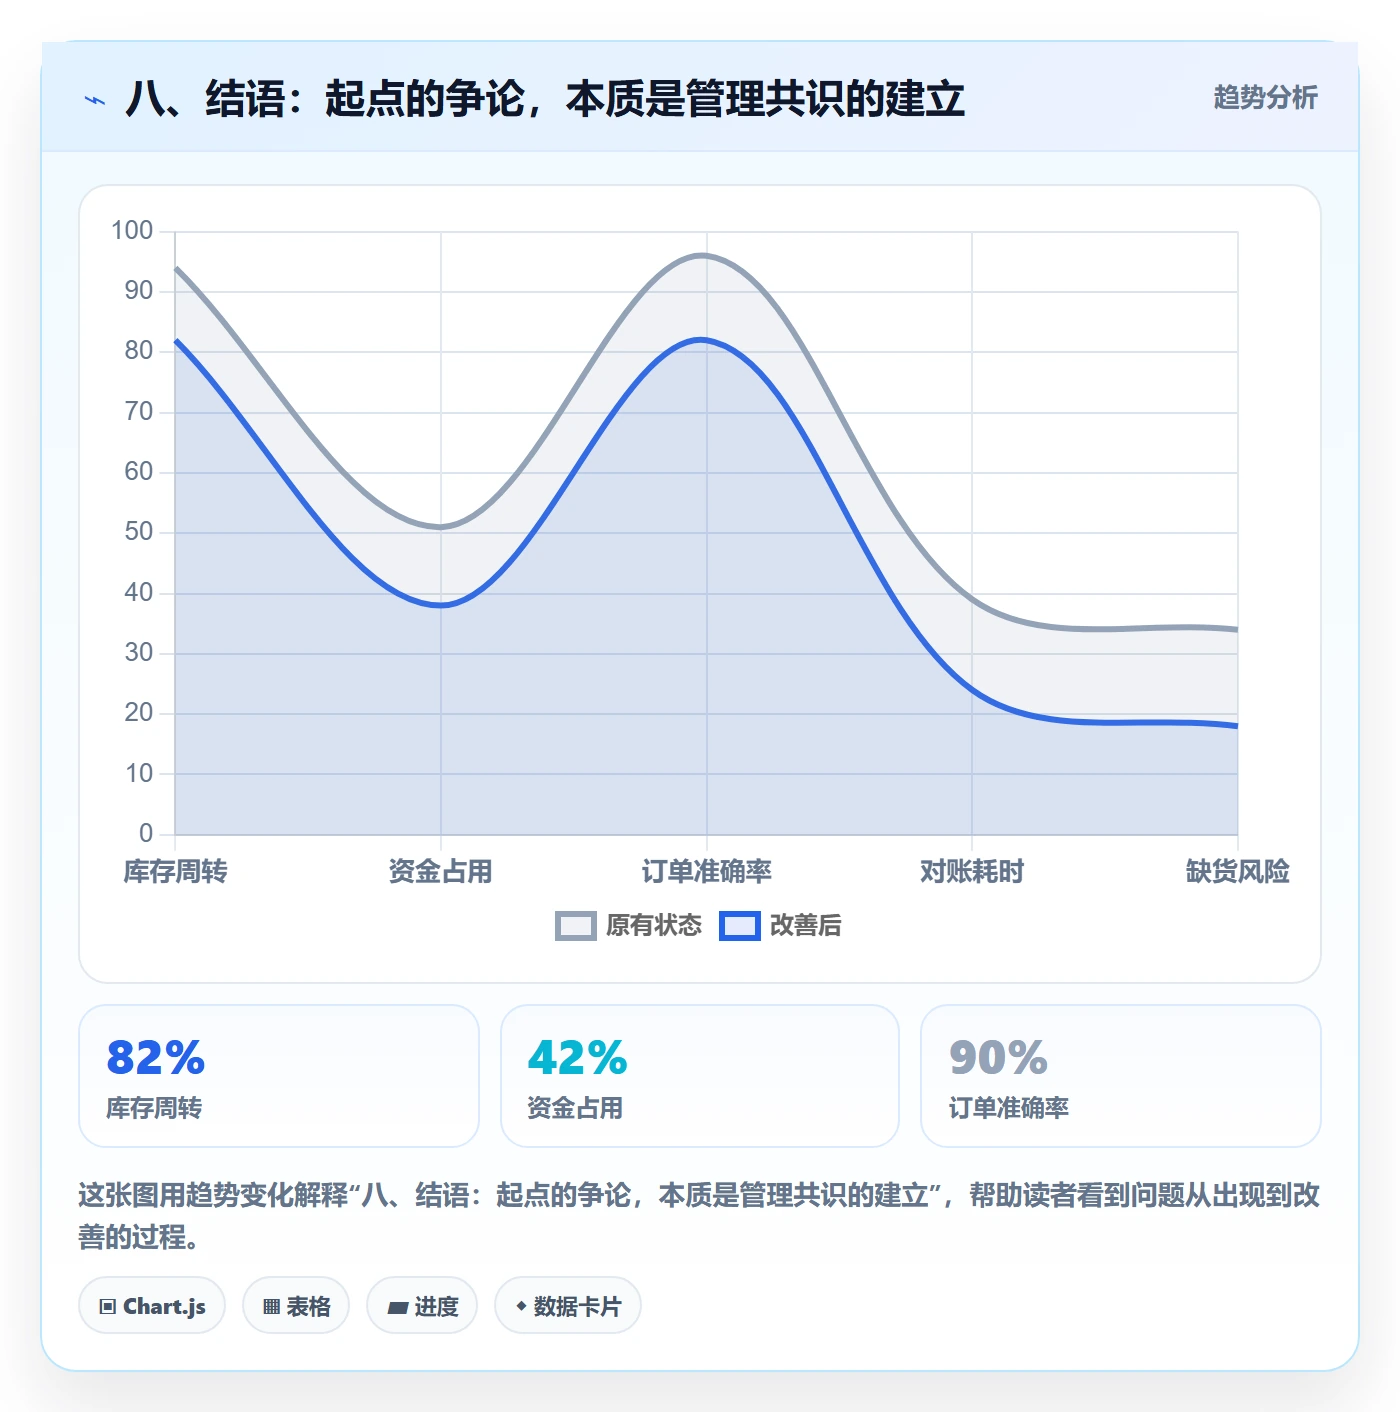This screenshot has height=1412, width=1400.
Task: Click the 趋势分析 label in the header
Action: [x=1265, y=97]
